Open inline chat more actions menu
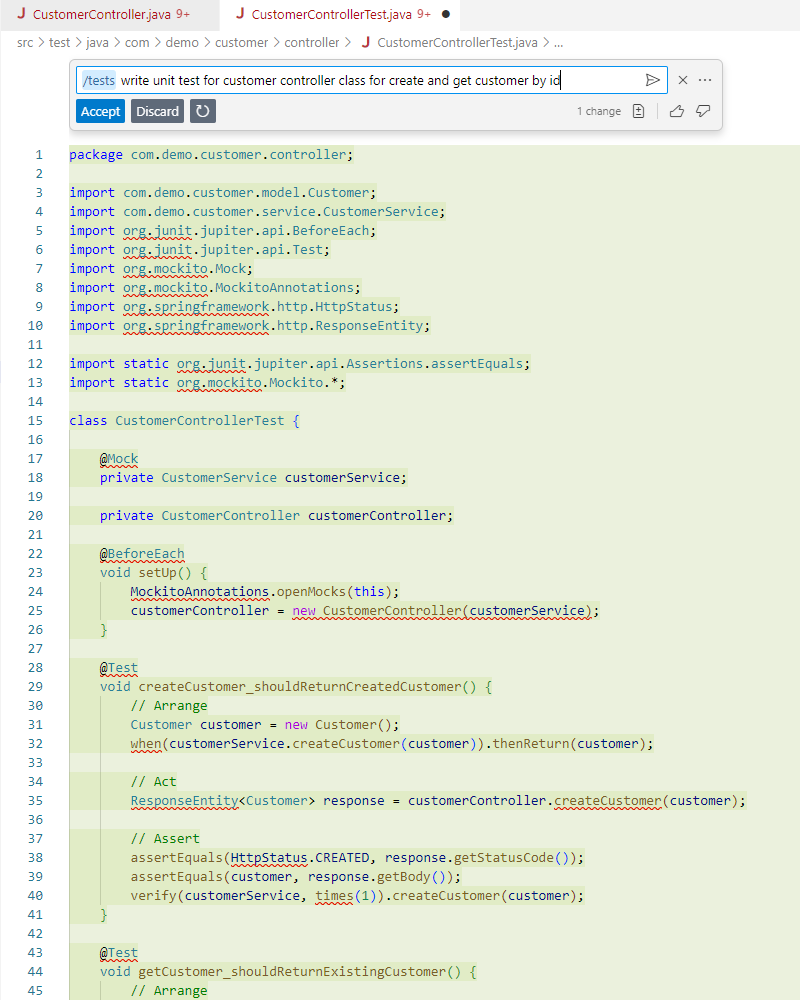 705,80
